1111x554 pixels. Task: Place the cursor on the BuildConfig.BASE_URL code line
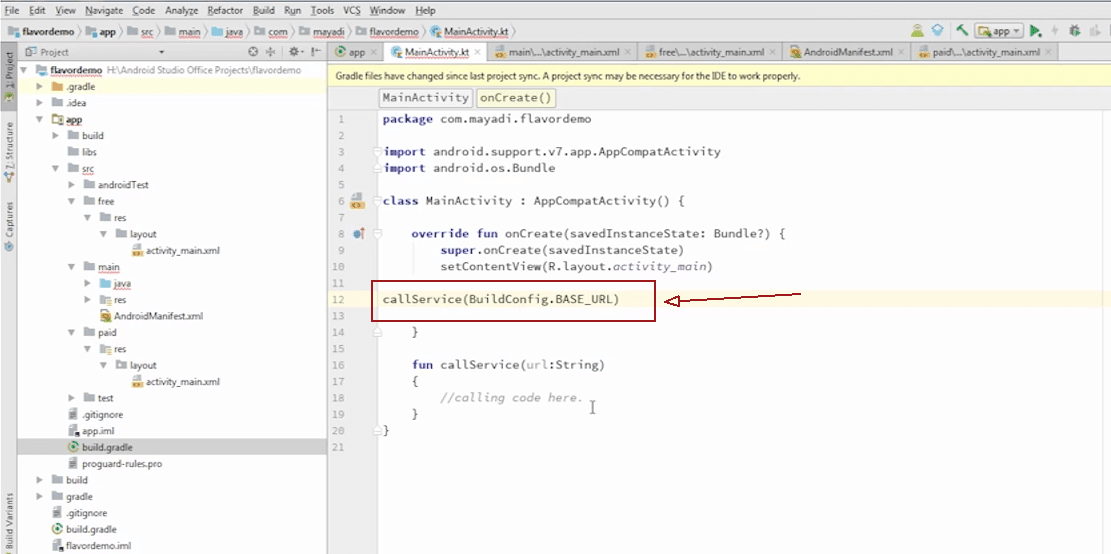click(x=501, y=300)
